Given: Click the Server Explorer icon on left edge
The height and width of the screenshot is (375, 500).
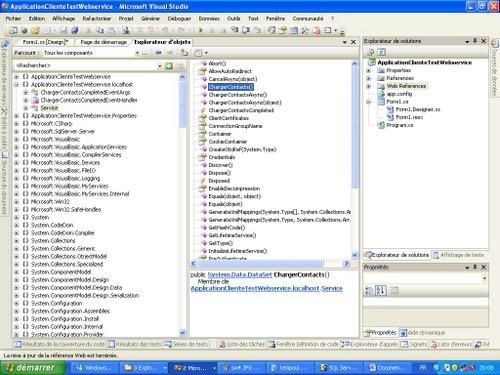Looking at the screenshot, I should point(5,44).
